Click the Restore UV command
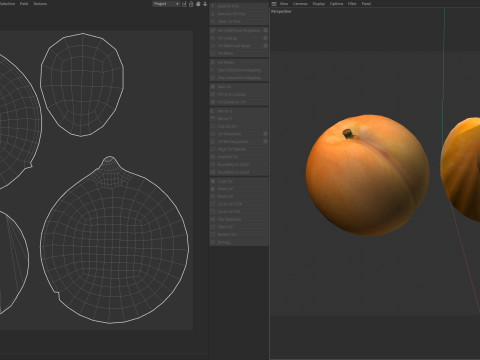This screenshot has width=480, height=360. click(239, 235)
